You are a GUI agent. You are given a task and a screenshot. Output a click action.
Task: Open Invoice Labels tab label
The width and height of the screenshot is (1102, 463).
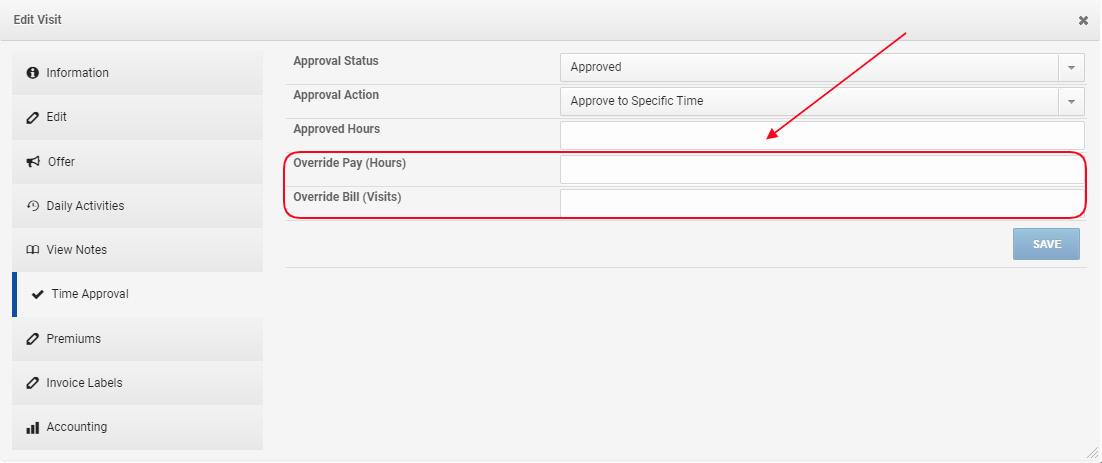click(84, 383)
